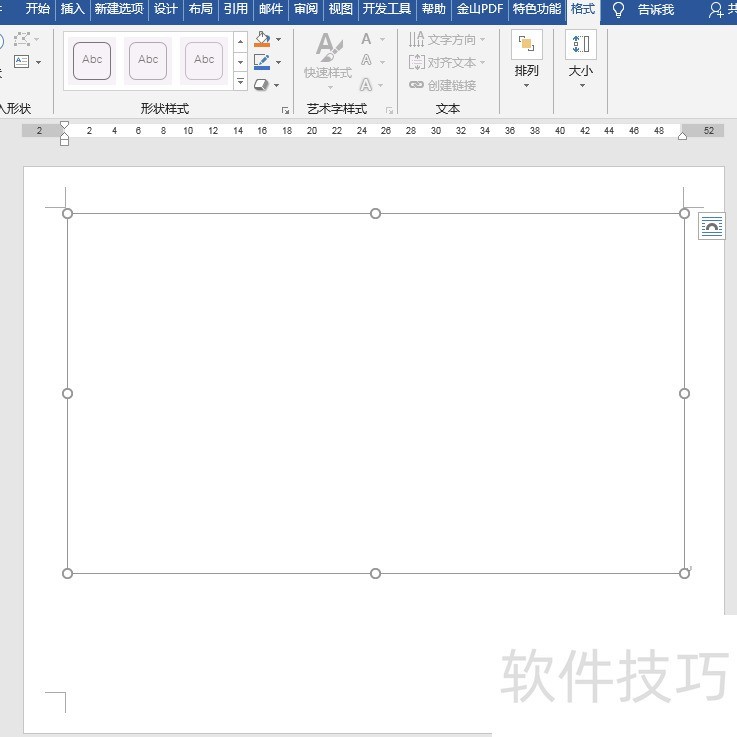Click the bottom-middle resize handle
Viewport: 737px width, 737px height.
point(375,573)
